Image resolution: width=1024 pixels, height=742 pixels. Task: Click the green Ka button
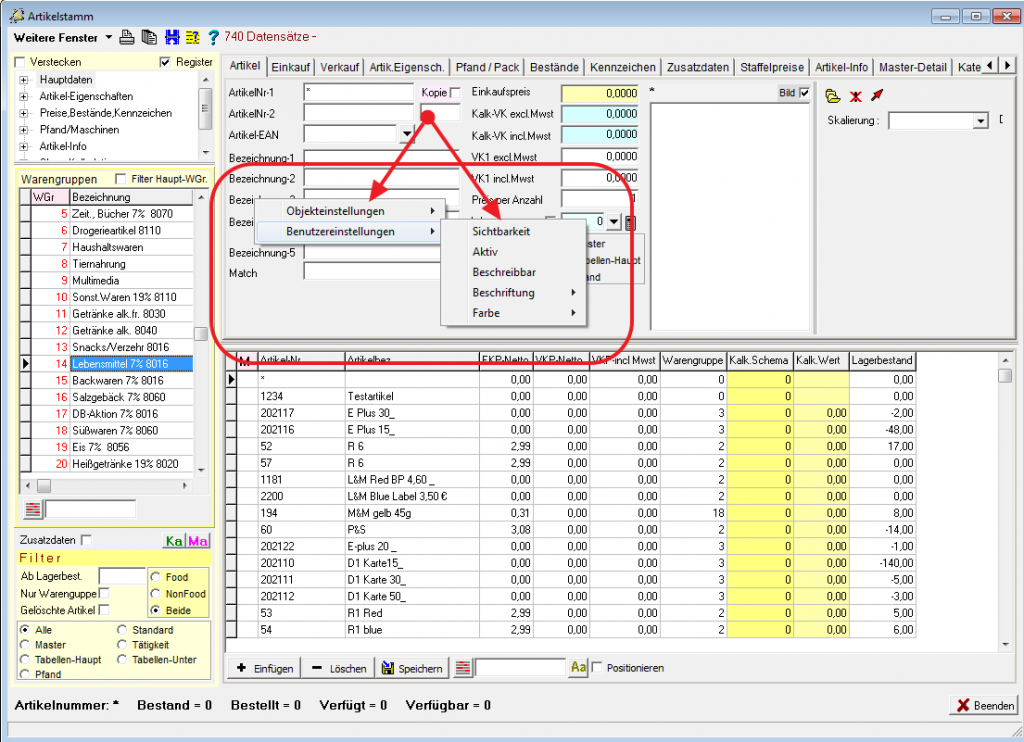coord(174,541)
